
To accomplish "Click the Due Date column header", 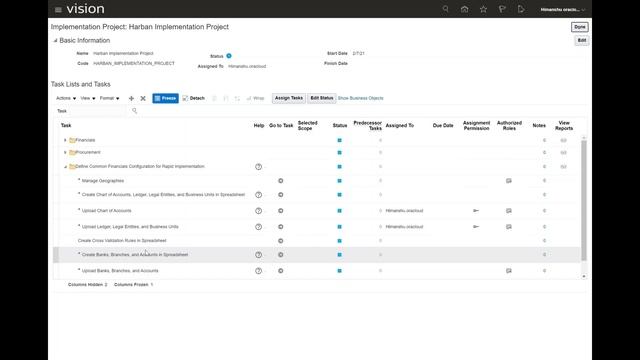I will point(443,126).
